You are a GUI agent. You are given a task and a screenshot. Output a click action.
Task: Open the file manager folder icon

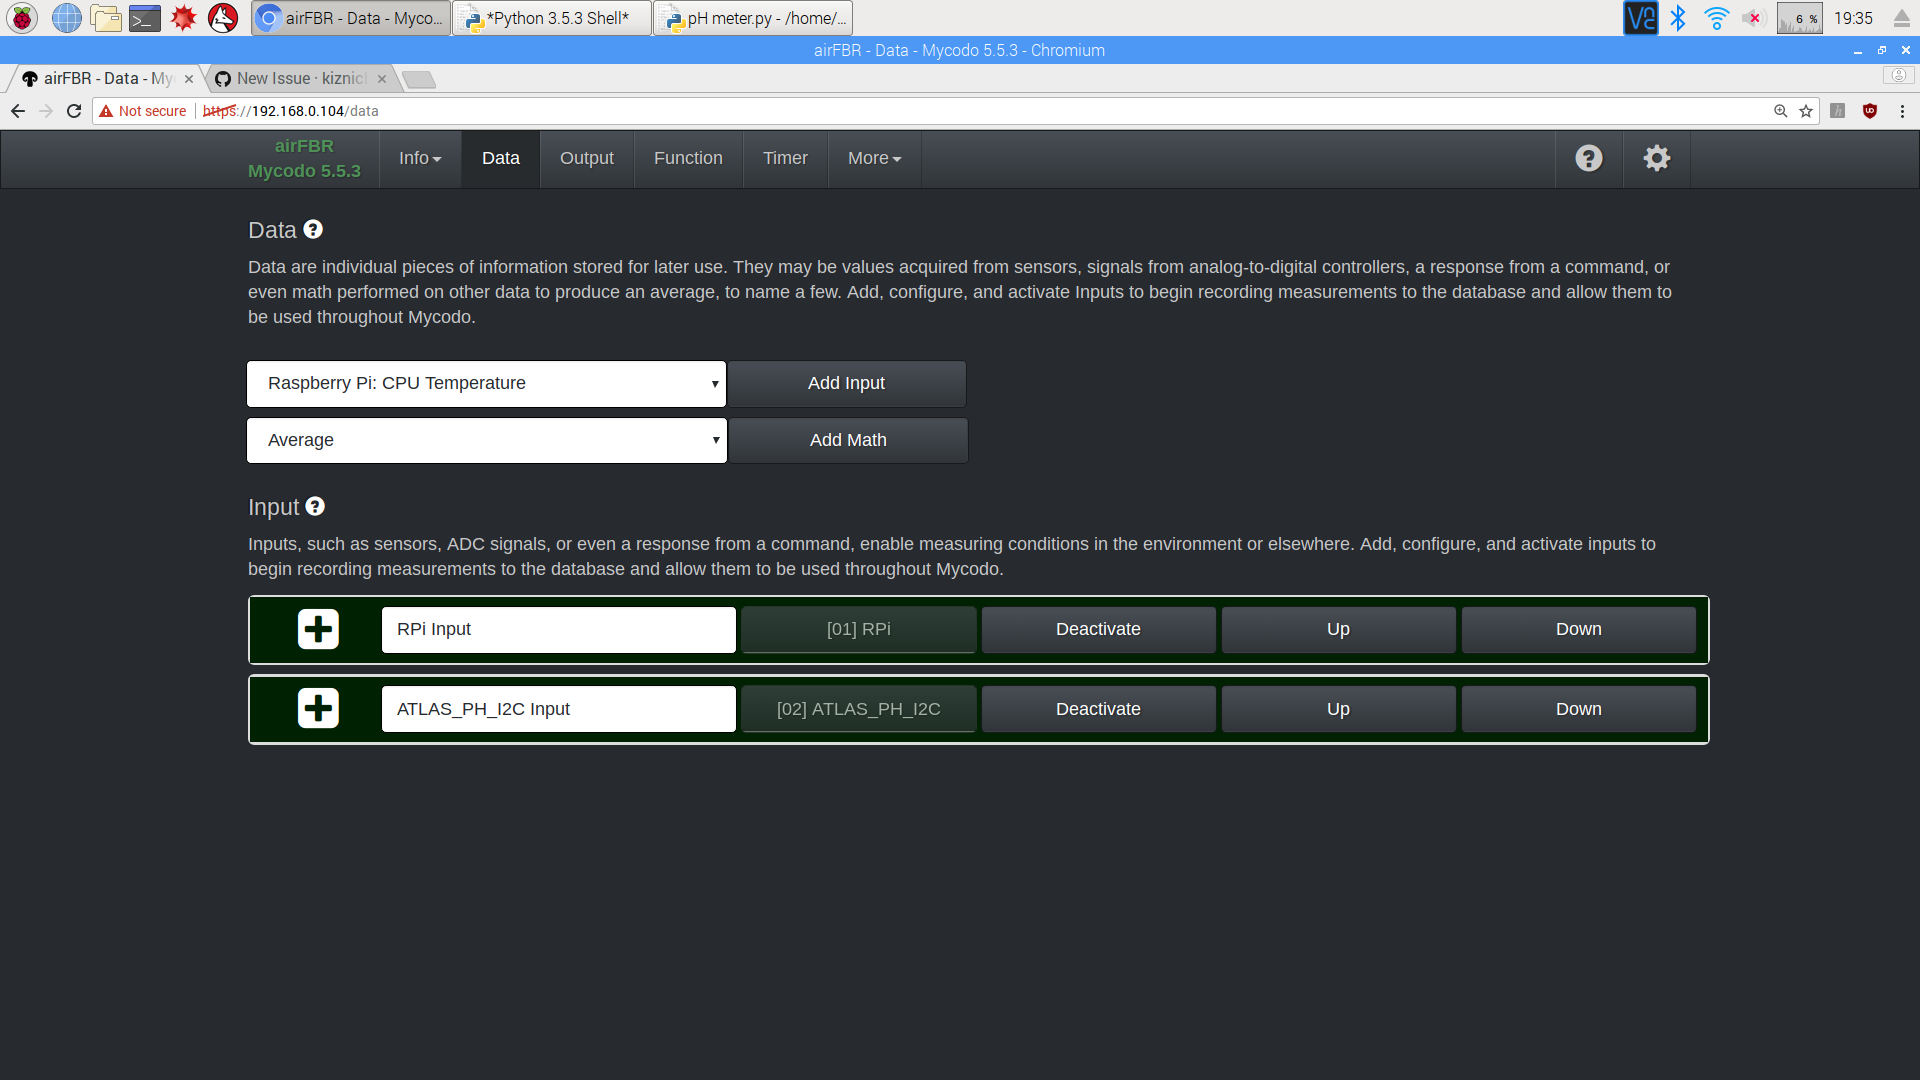point(105,17)
